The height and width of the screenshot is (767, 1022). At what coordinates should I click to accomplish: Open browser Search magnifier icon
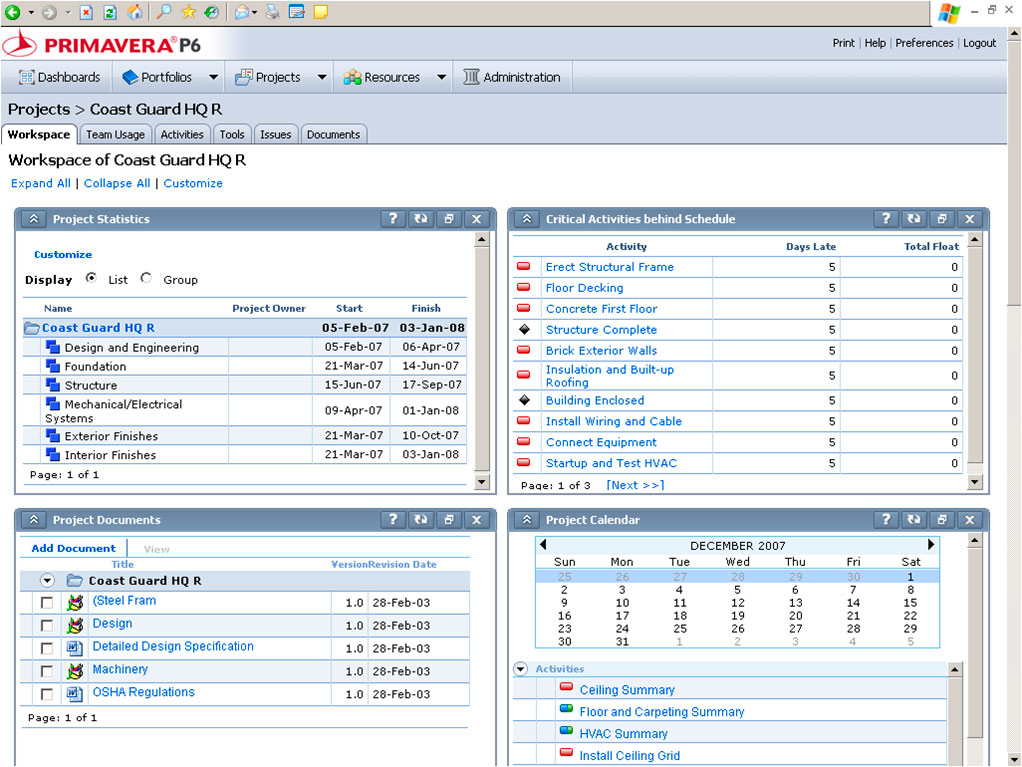164,12
